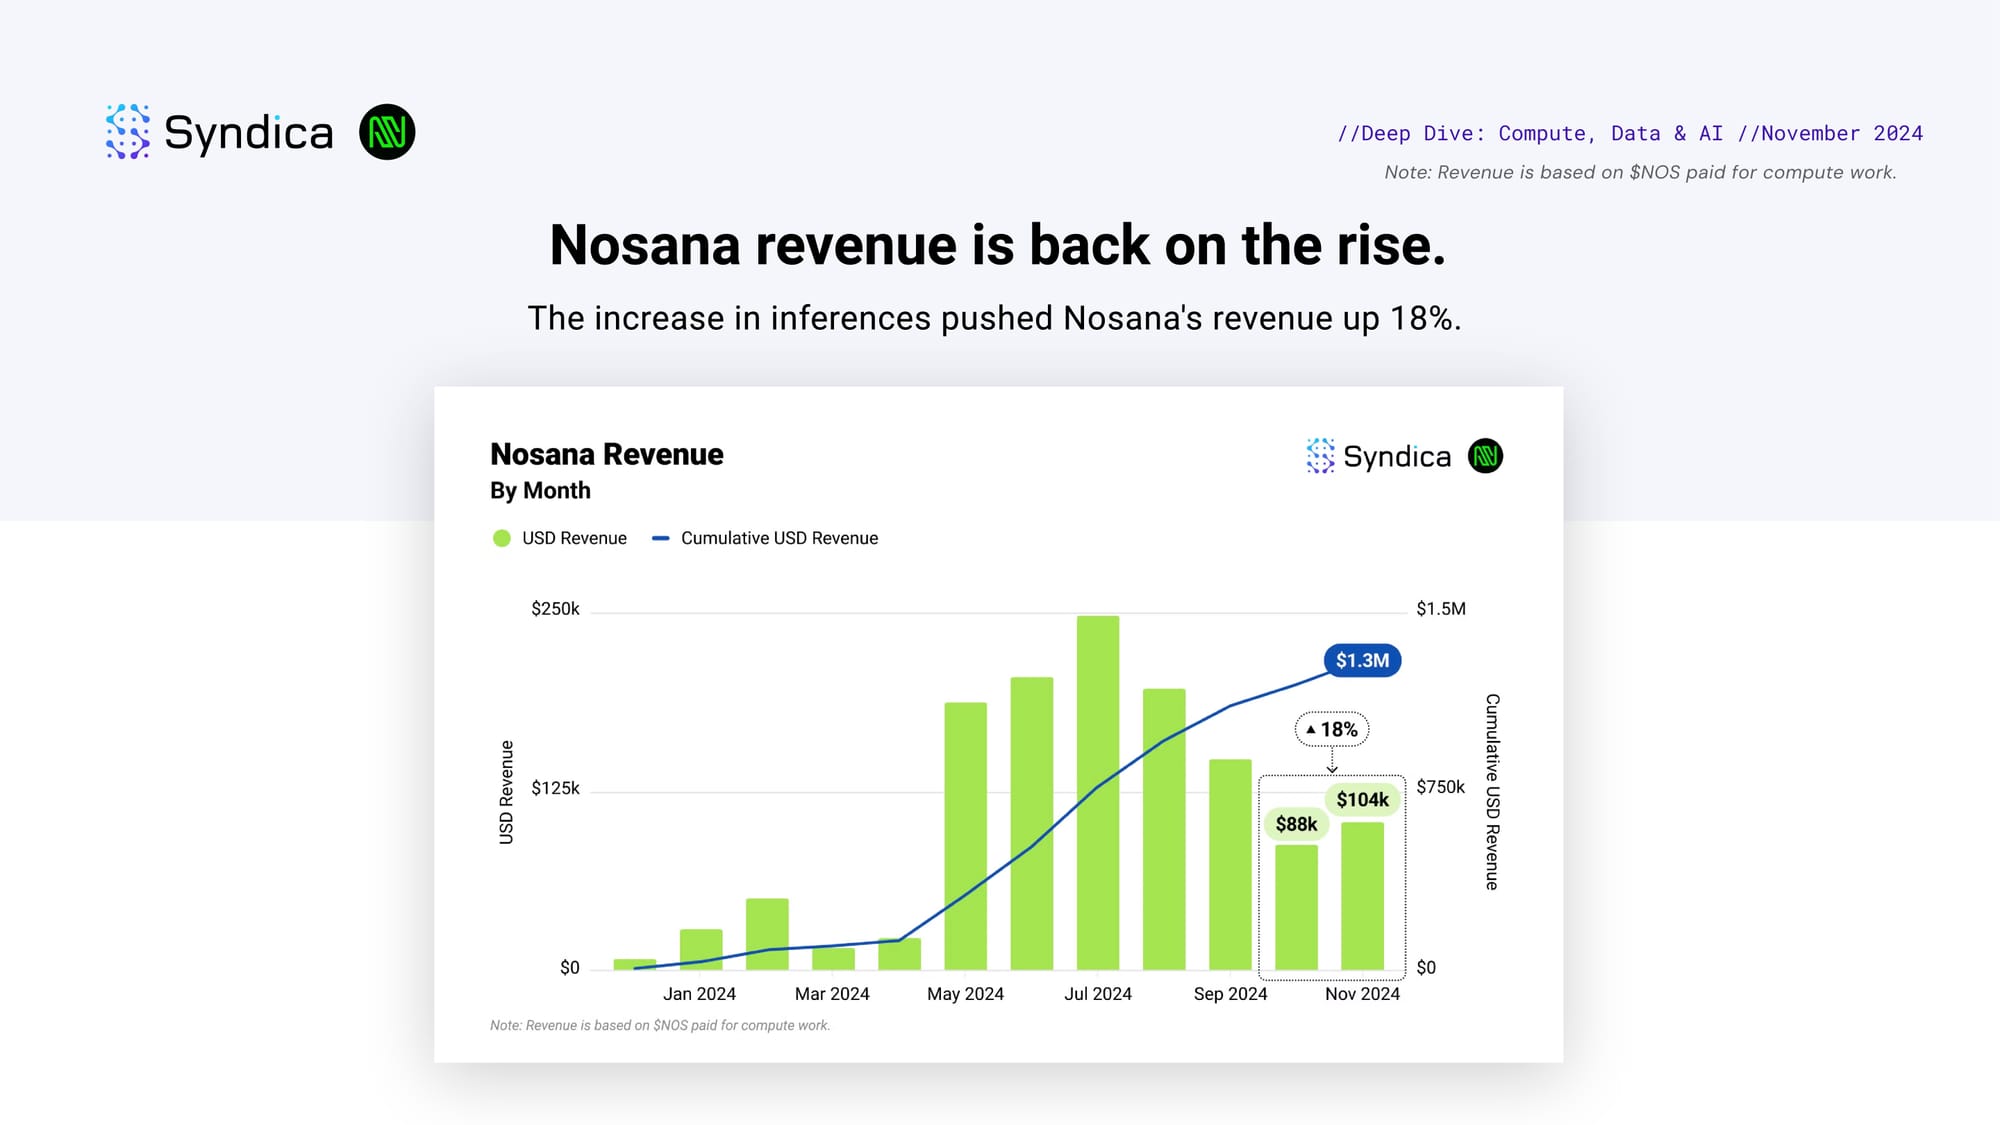Screen dimensions: 2000x1125
Task: Click the green USD Revenue legend dot
Action: tap(502, 538)
